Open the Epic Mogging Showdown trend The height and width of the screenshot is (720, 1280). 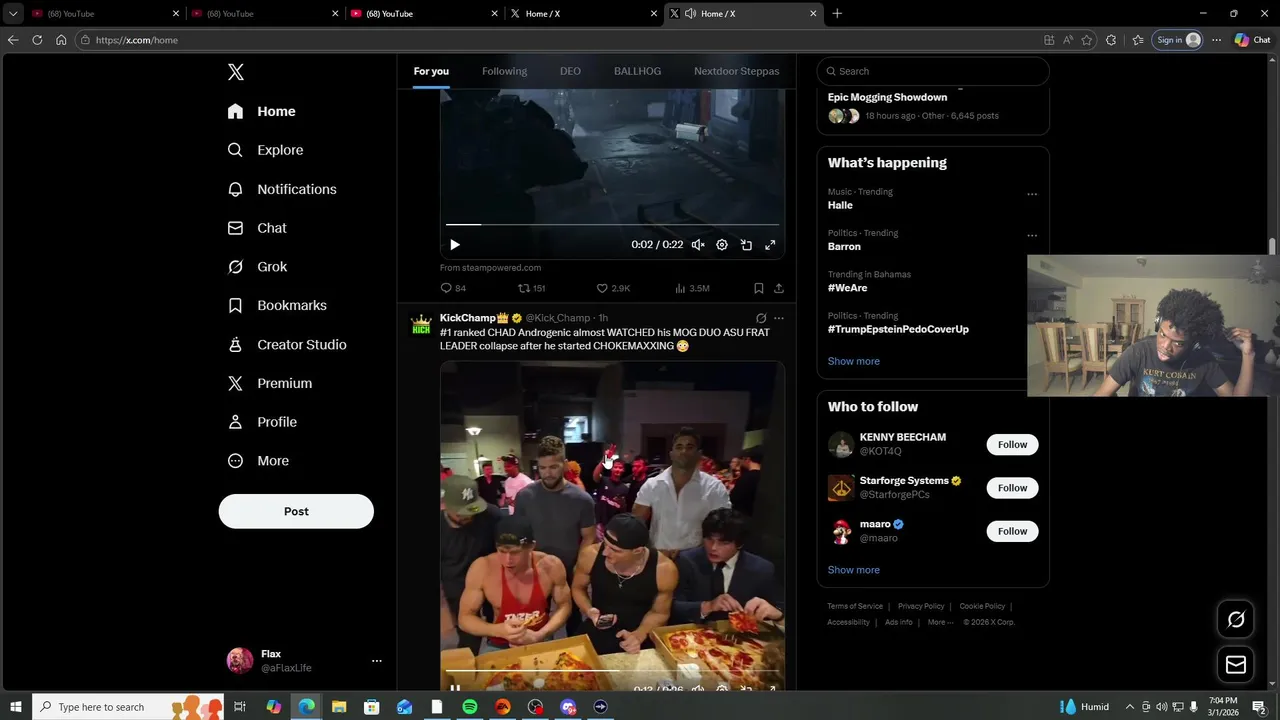click(x=887, y=97)
